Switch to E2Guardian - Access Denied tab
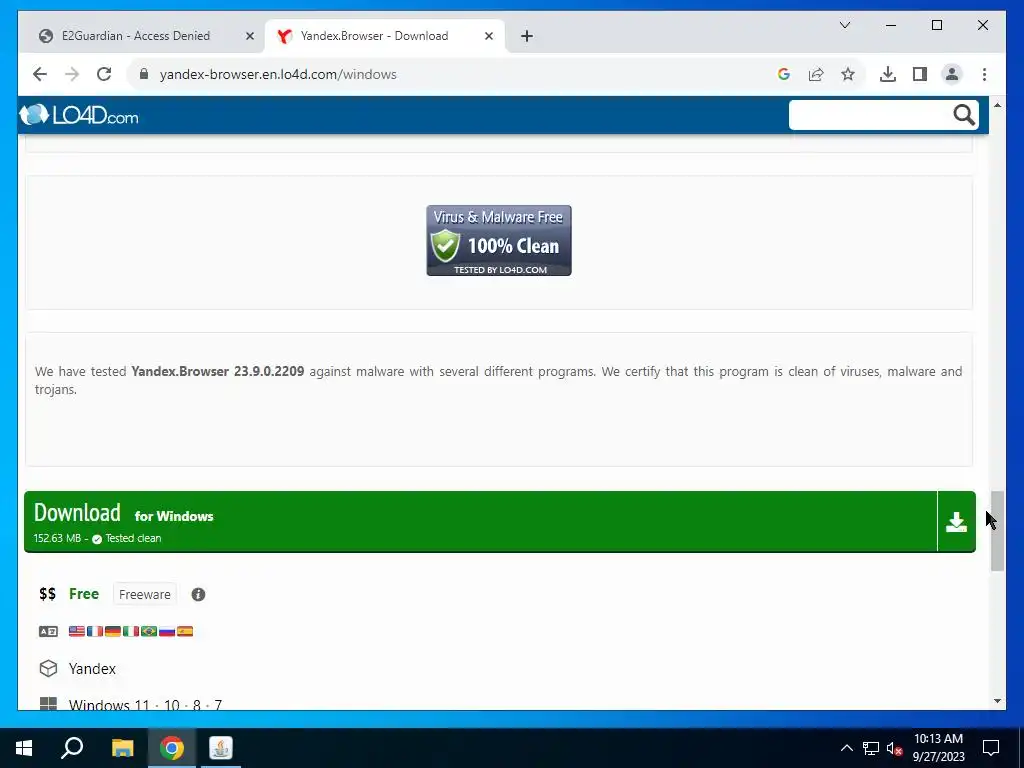 pos(136,36)
